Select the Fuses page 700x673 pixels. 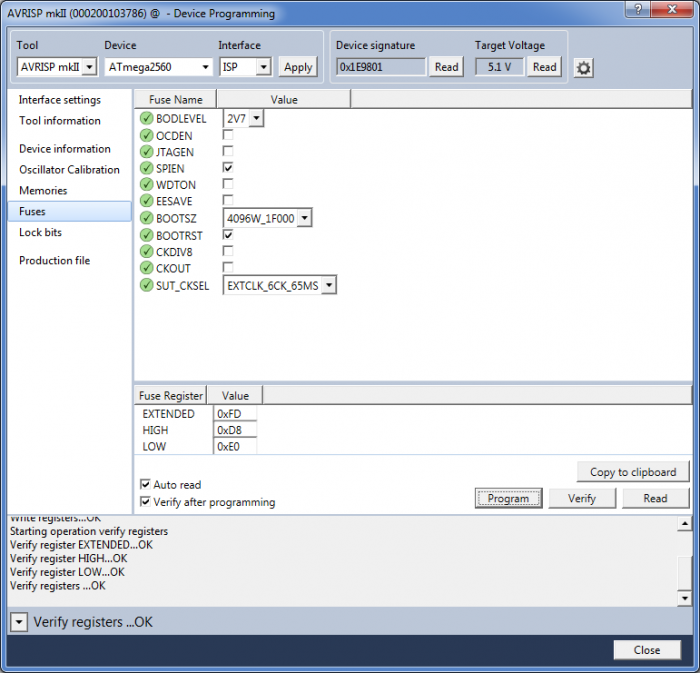pyautogui.click(x=70, y=211)
